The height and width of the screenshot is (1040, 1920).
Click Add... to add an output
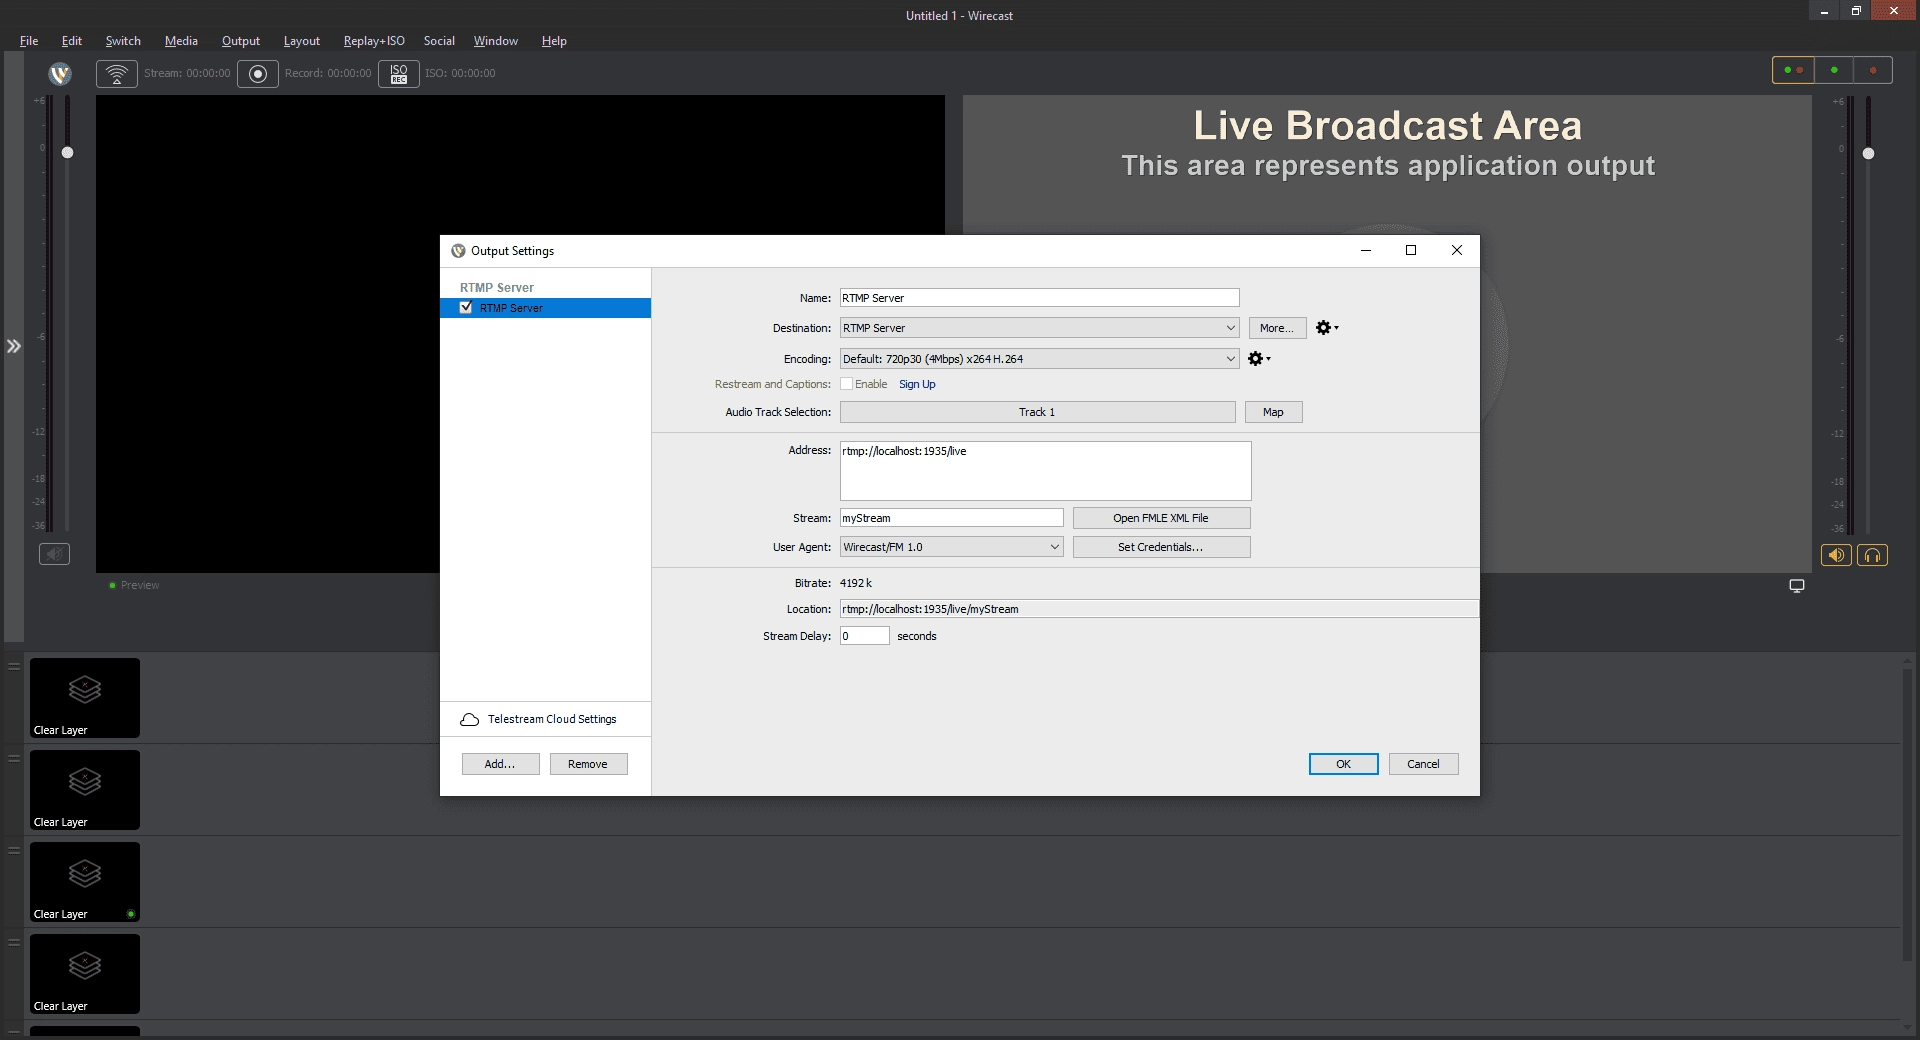[x=500, y=764]
